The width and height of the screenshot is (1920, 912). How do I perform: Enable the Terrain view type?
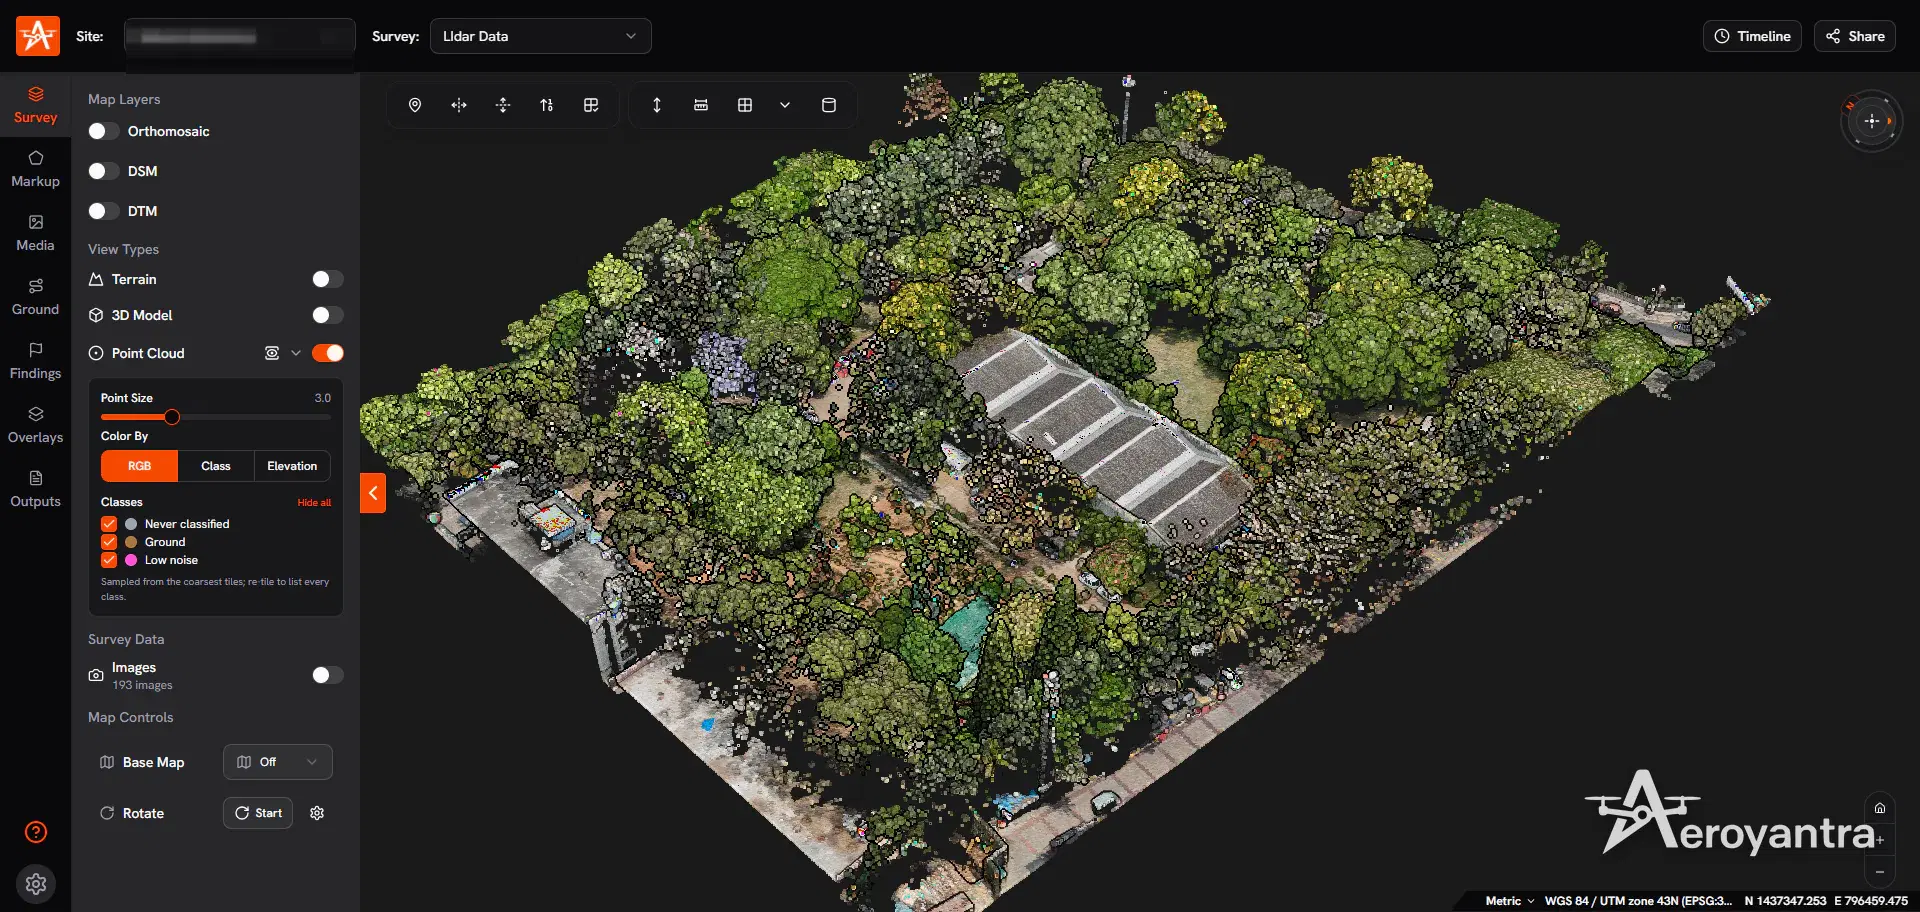[328, 279]
